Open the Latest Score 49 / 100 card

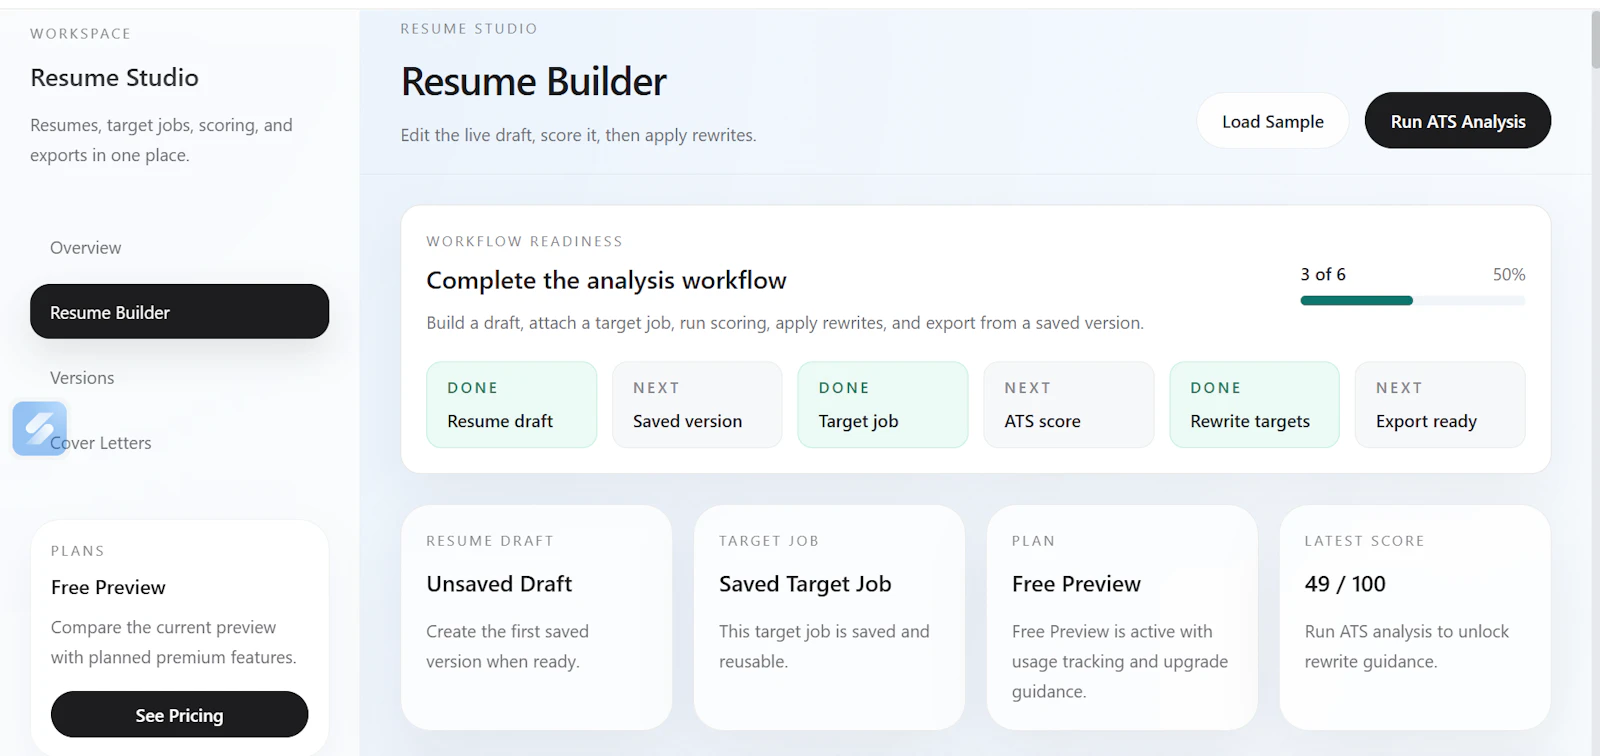click(x=1415, y=618)
